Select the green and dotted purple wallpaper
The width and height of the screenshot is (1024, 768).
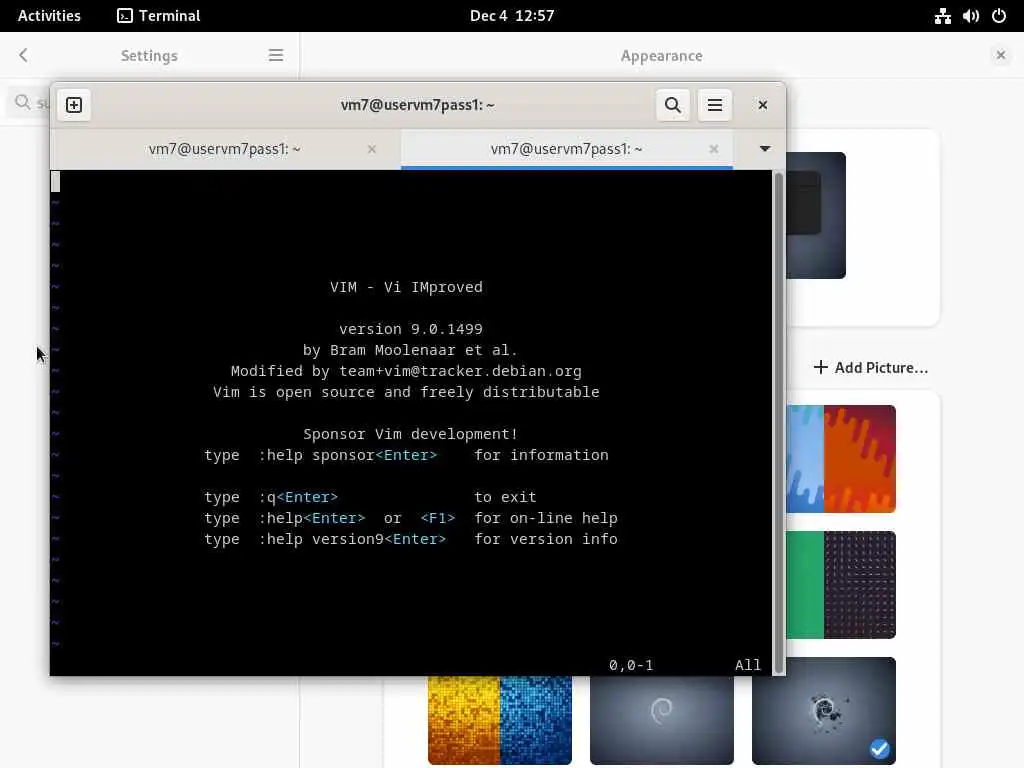840,584
